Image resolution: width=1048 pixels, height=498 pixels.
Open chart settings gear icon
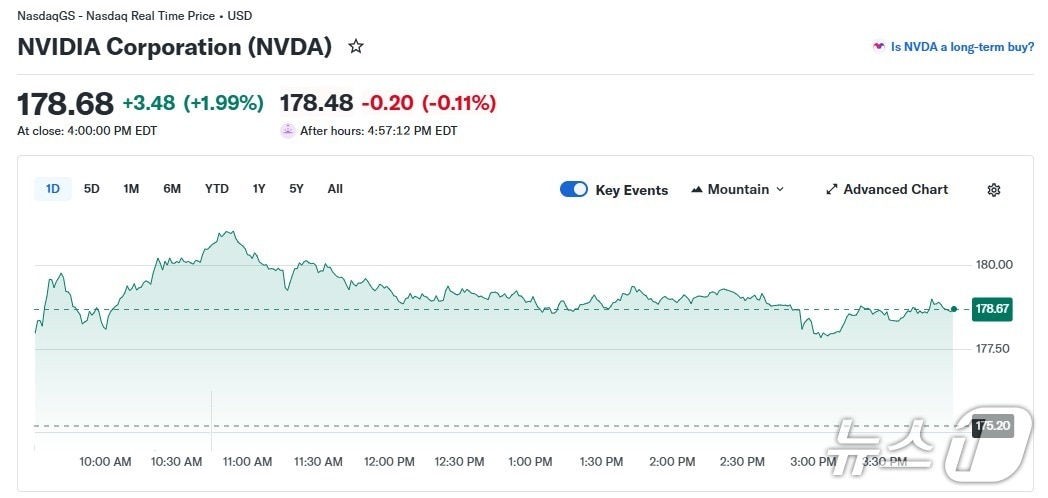coord(993,190)
